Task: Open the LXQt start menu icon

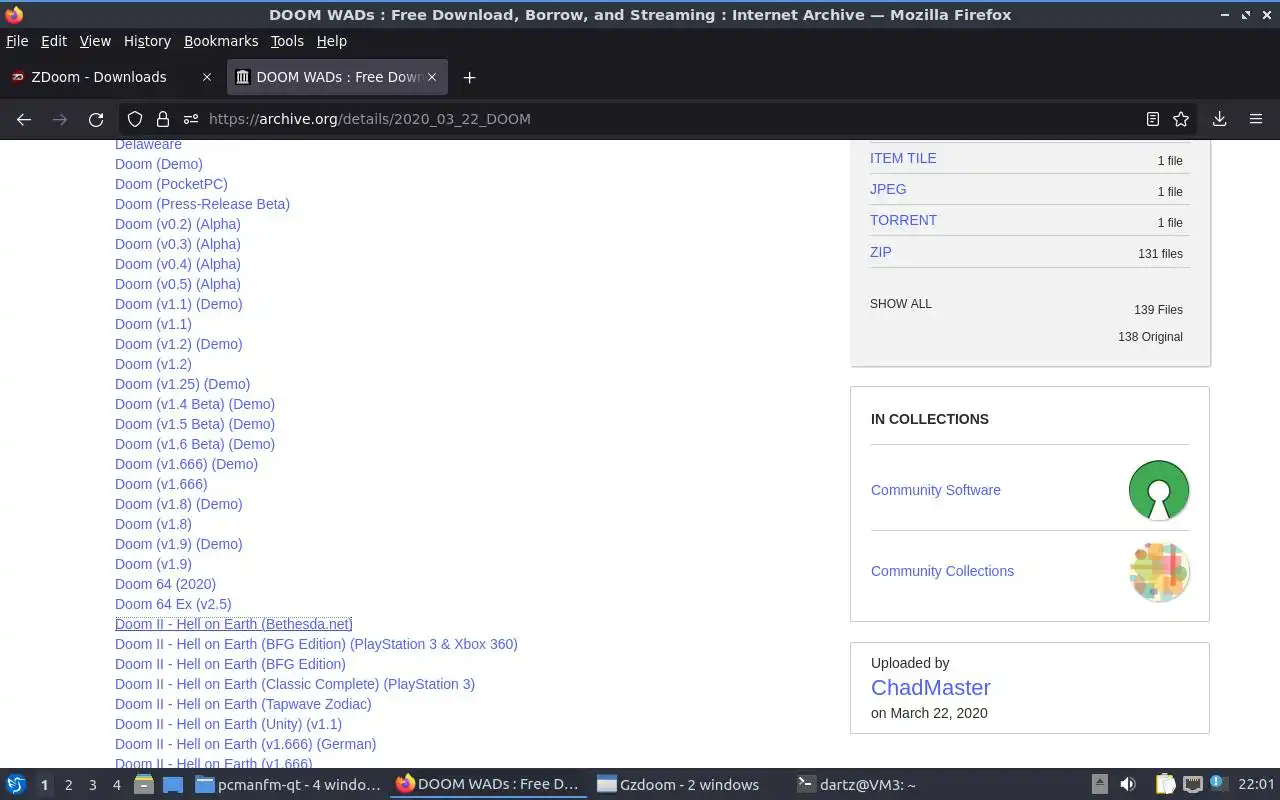Action: [16, 785]
